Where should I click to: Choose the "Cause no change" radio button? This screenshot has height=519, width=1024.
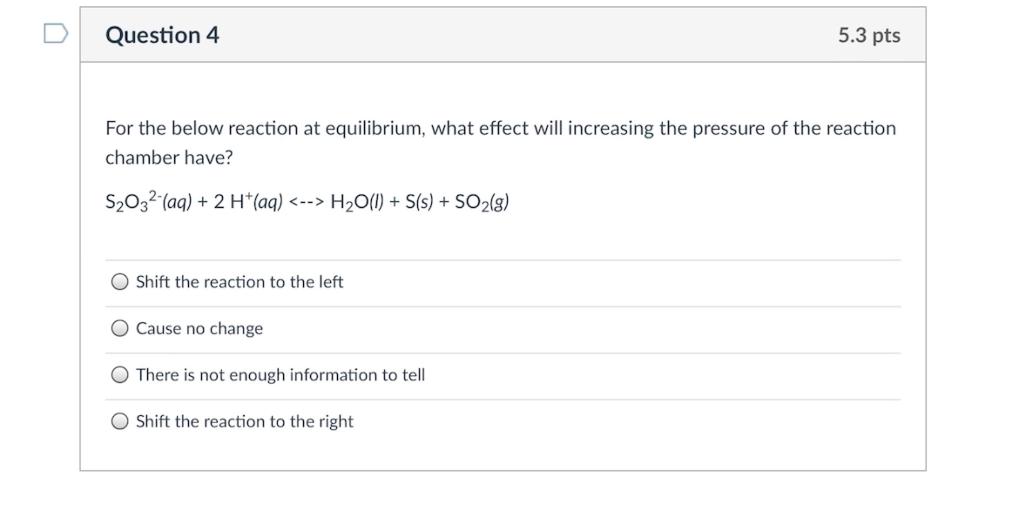pyautogui.click(x=120, y=329)
